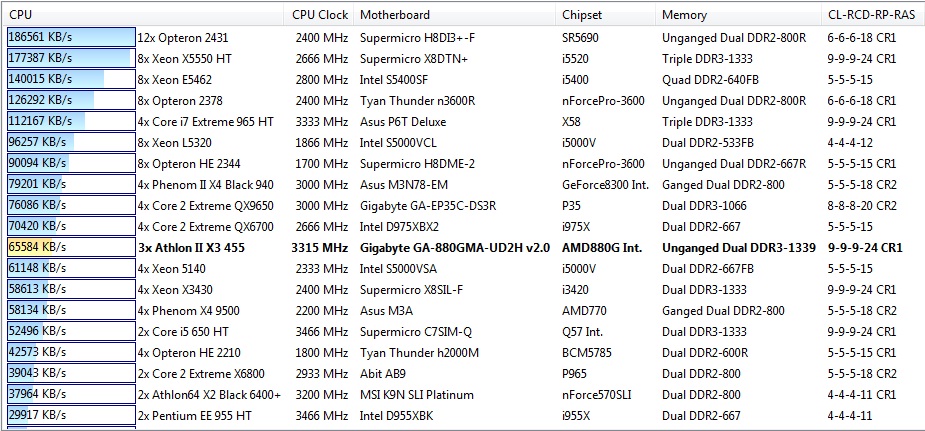Image resolution: width=925 pixels, height=431 pixels.
Task: Select the 2x Core i5 650 HT row
Action: tap(183, 331)
